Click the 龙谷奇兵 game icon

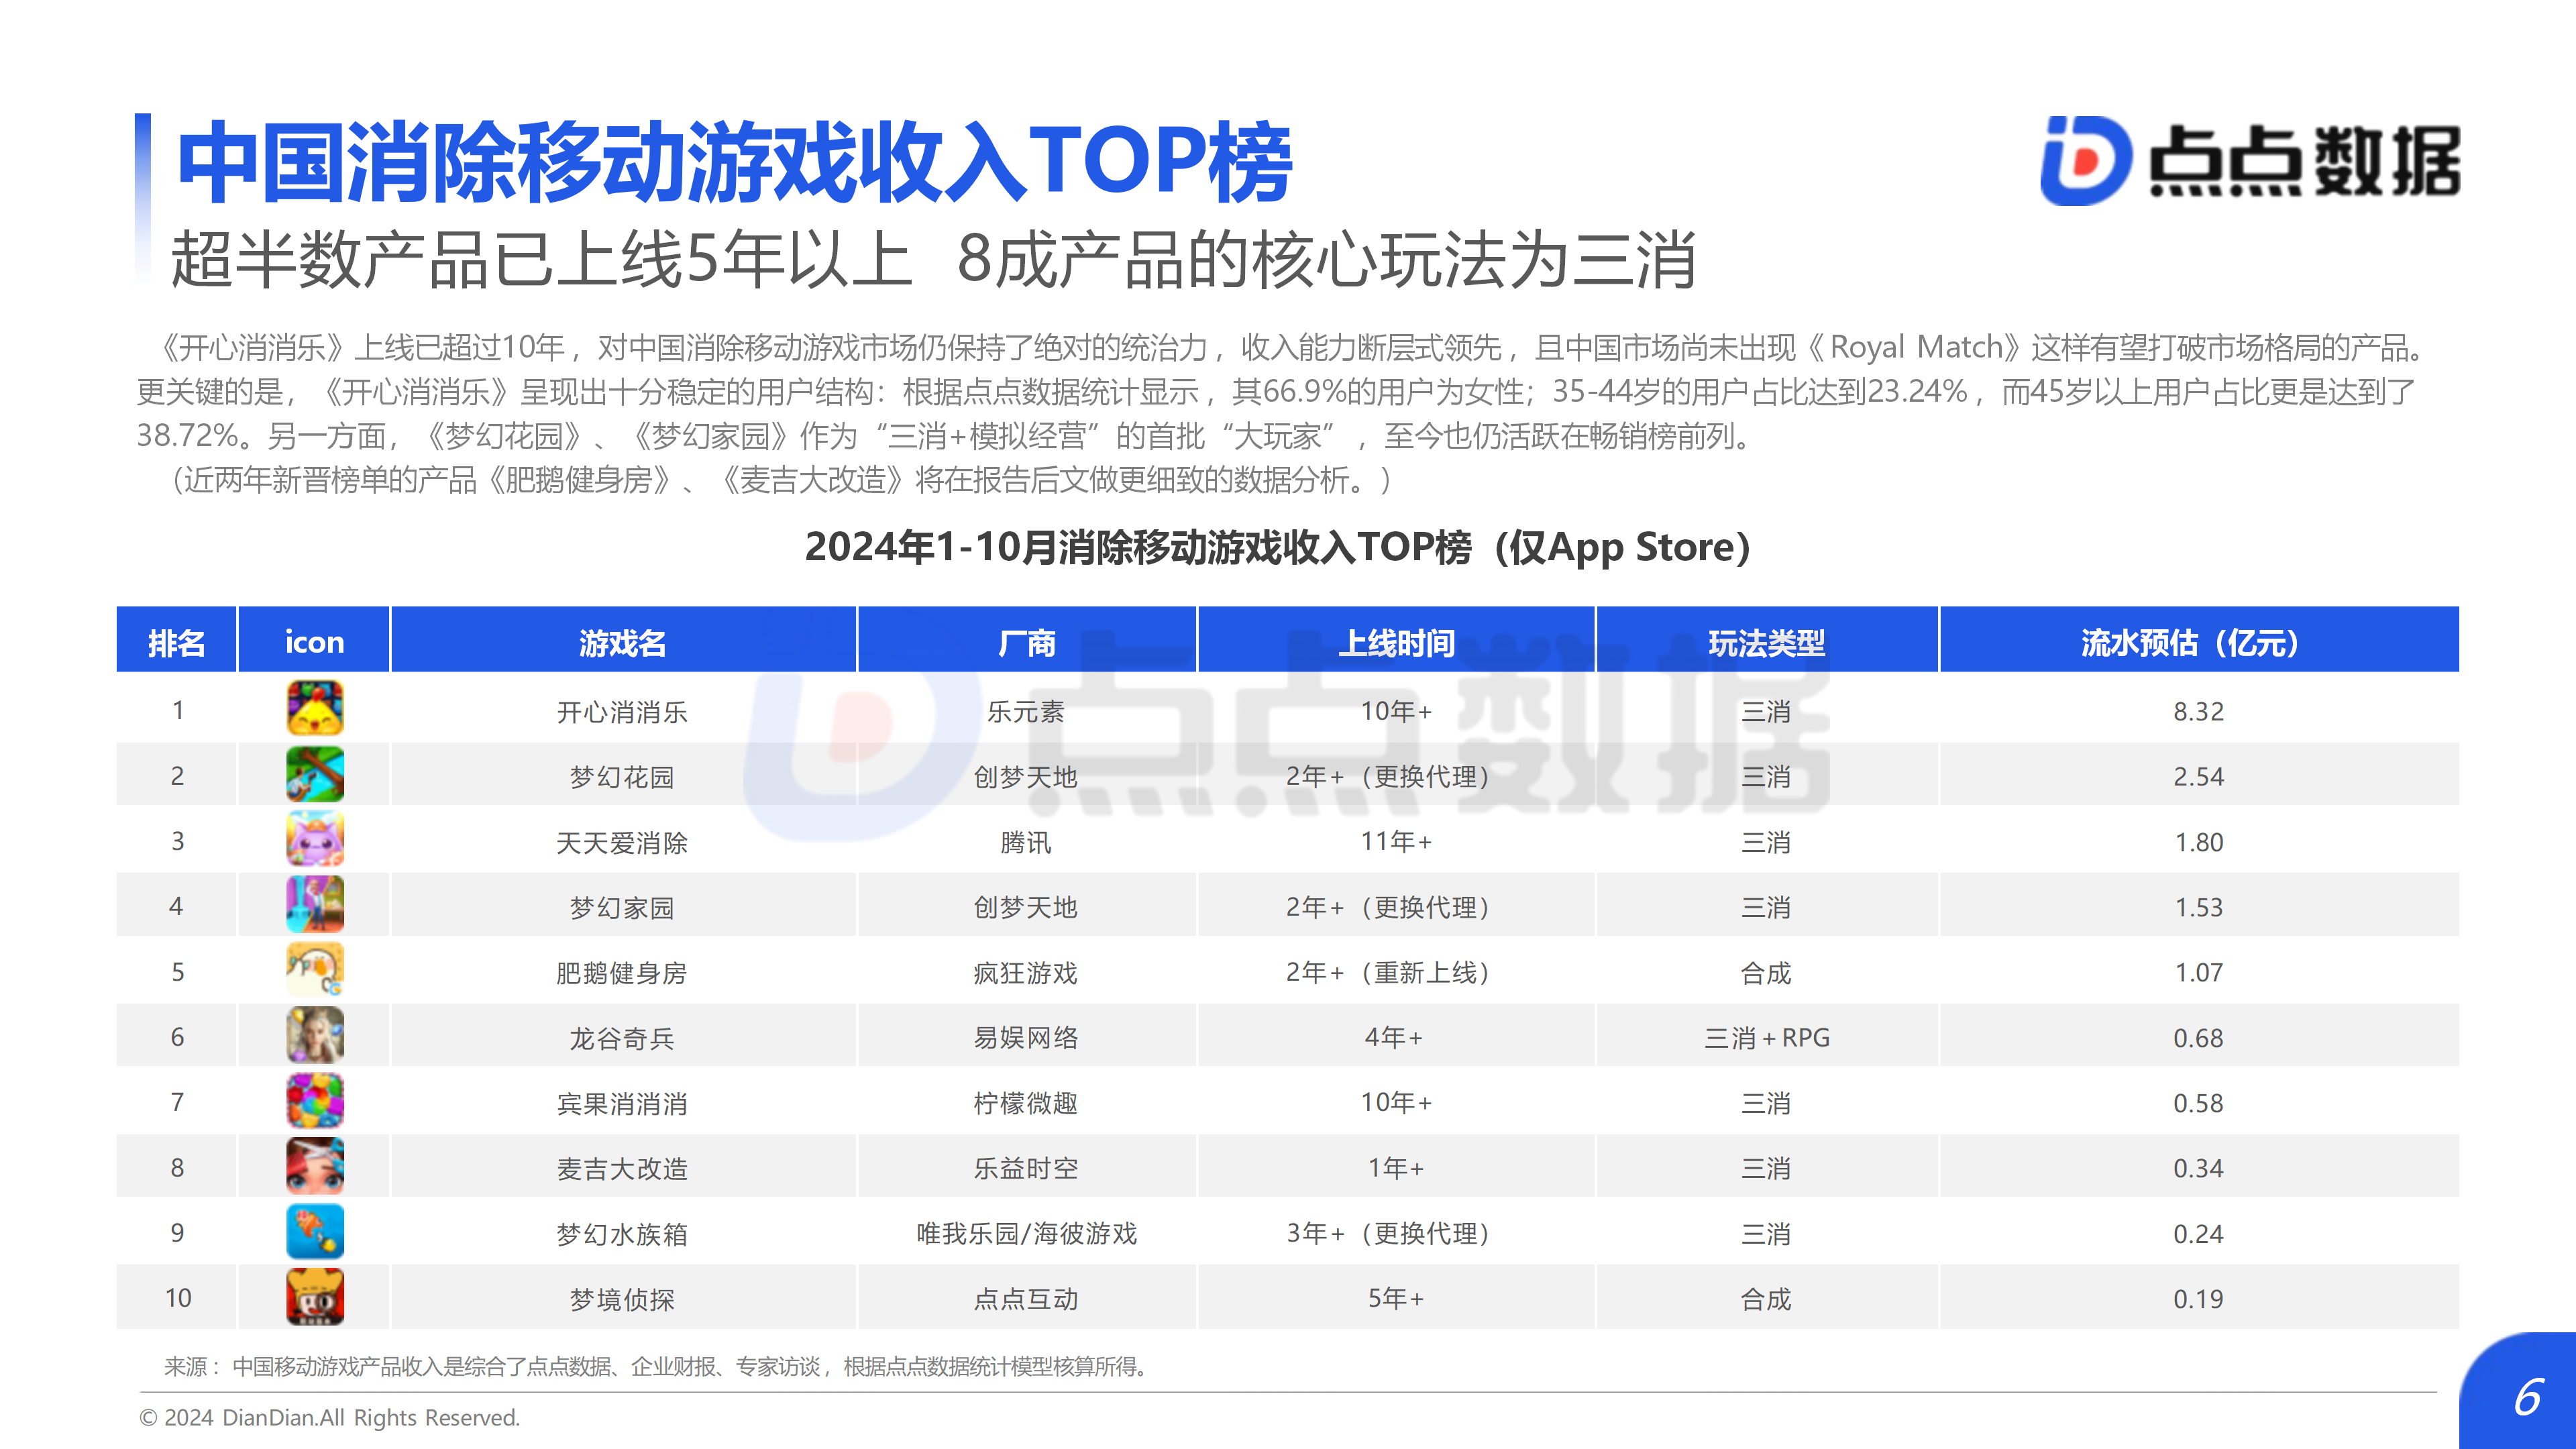315,1036
